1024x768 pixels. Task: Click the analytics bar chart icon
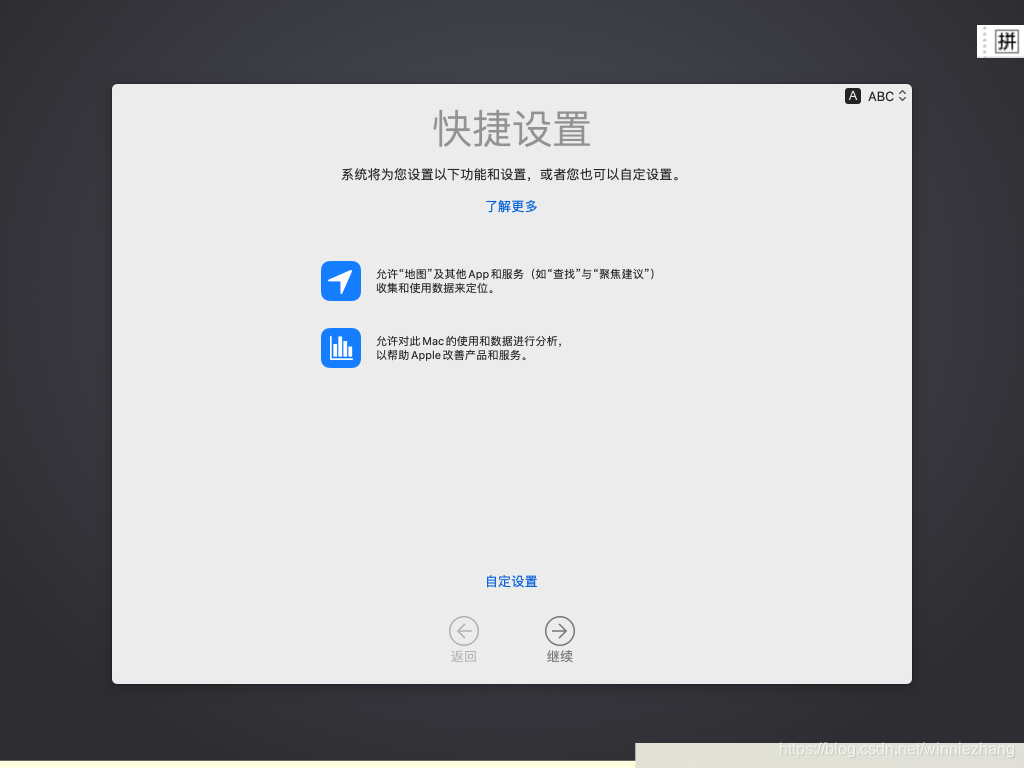click(341, 348)
